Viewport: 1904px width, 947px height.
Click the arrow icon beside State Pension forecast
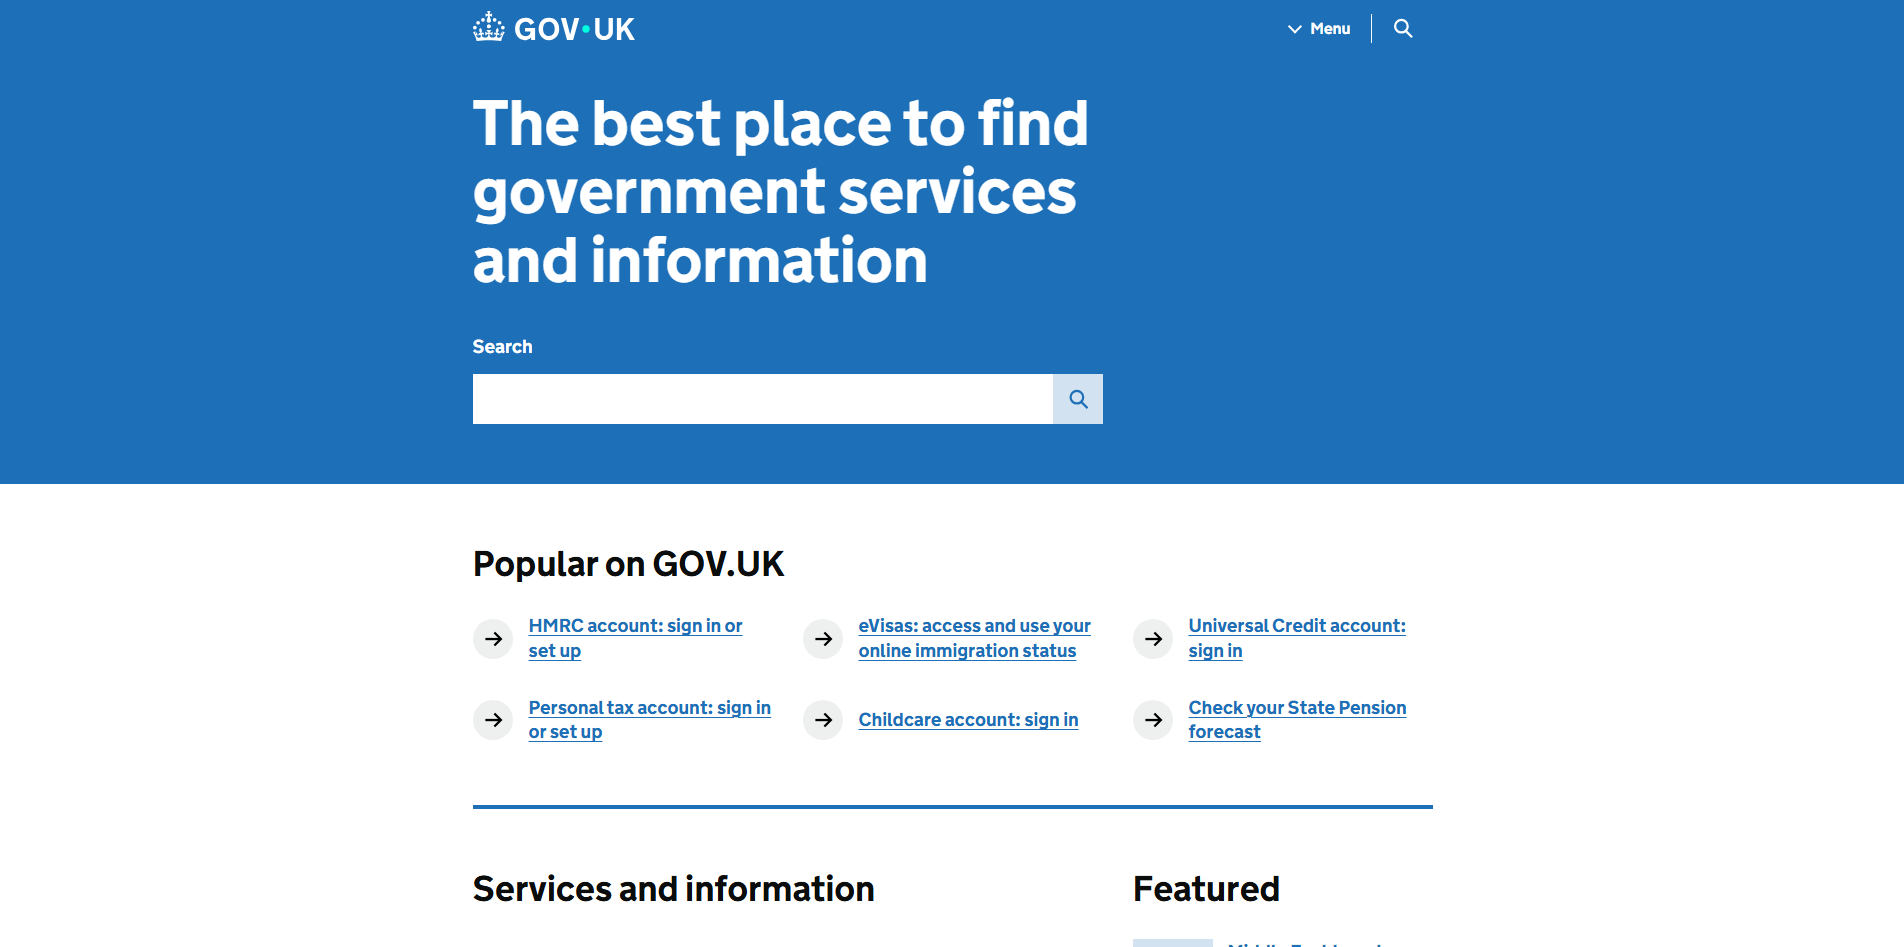[x=1152, y=719]
